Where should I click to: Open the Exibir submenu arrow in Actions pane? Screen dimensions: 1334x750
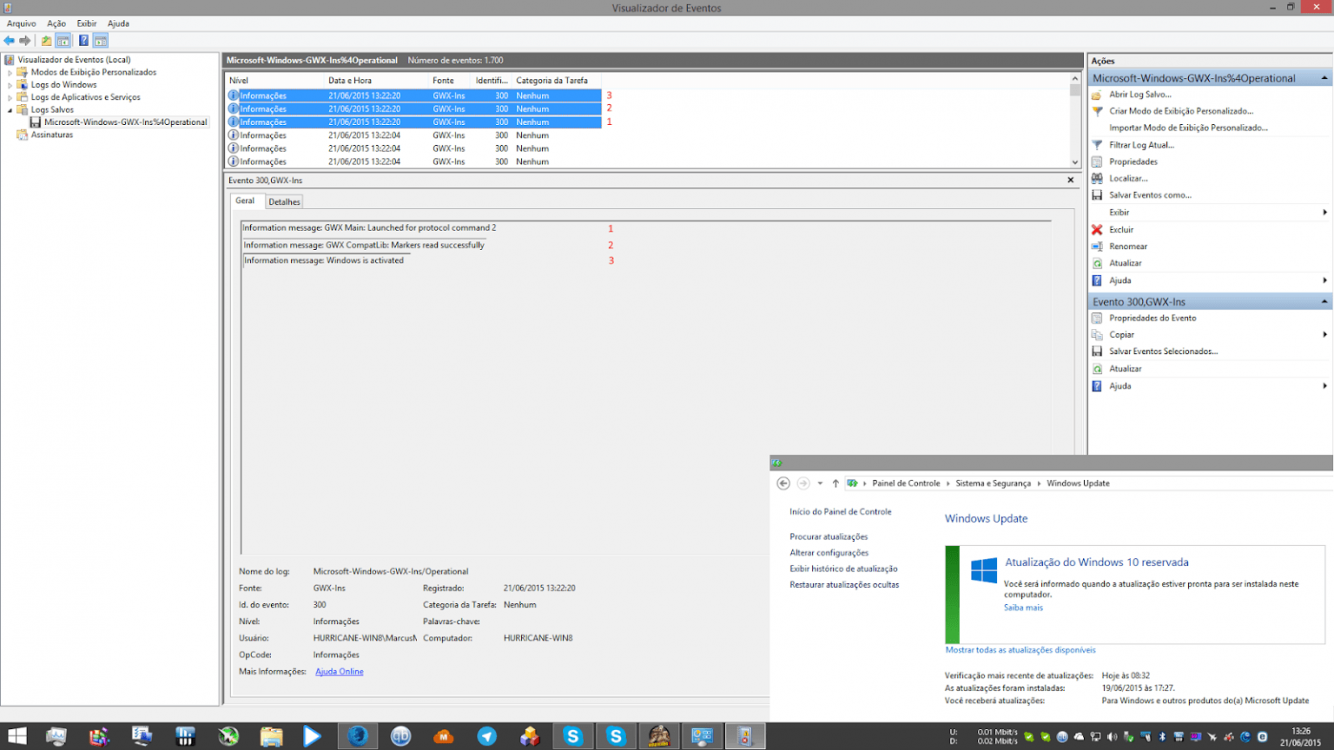click(x=1325, y=212)
